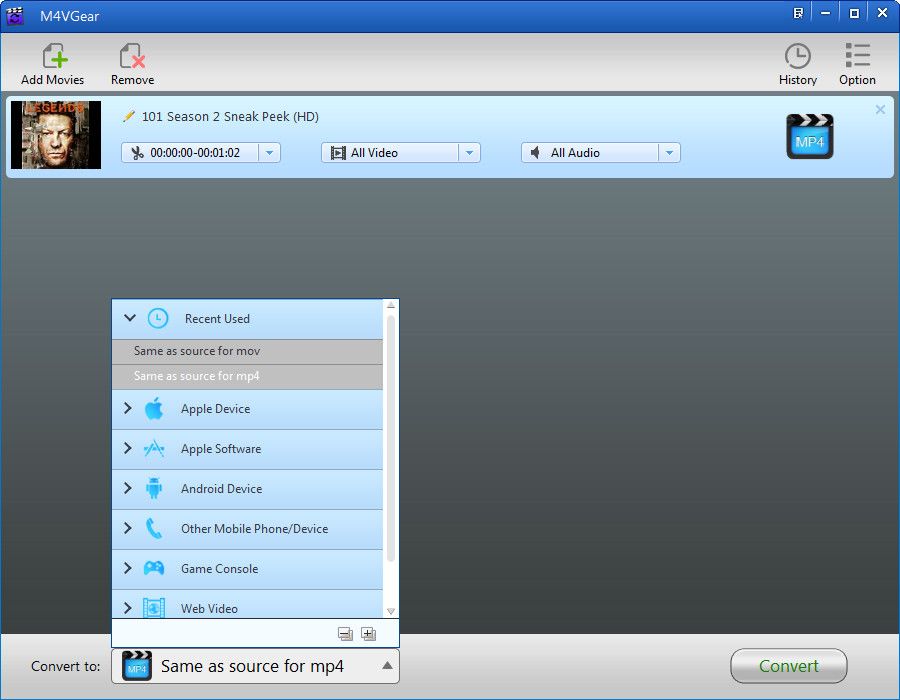
Task: Click the film strip icon in All Video
Action: point(338,153)
